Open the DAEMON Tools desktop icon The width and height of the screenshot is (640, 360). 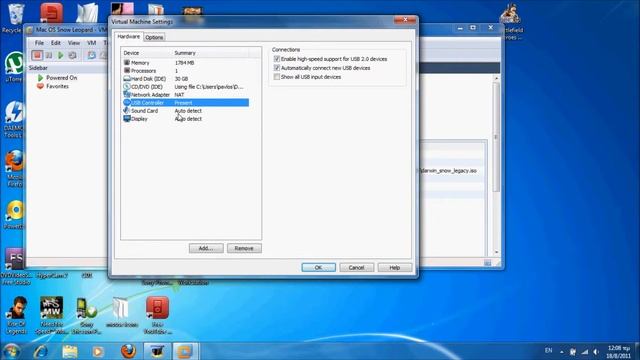point(14,119)
